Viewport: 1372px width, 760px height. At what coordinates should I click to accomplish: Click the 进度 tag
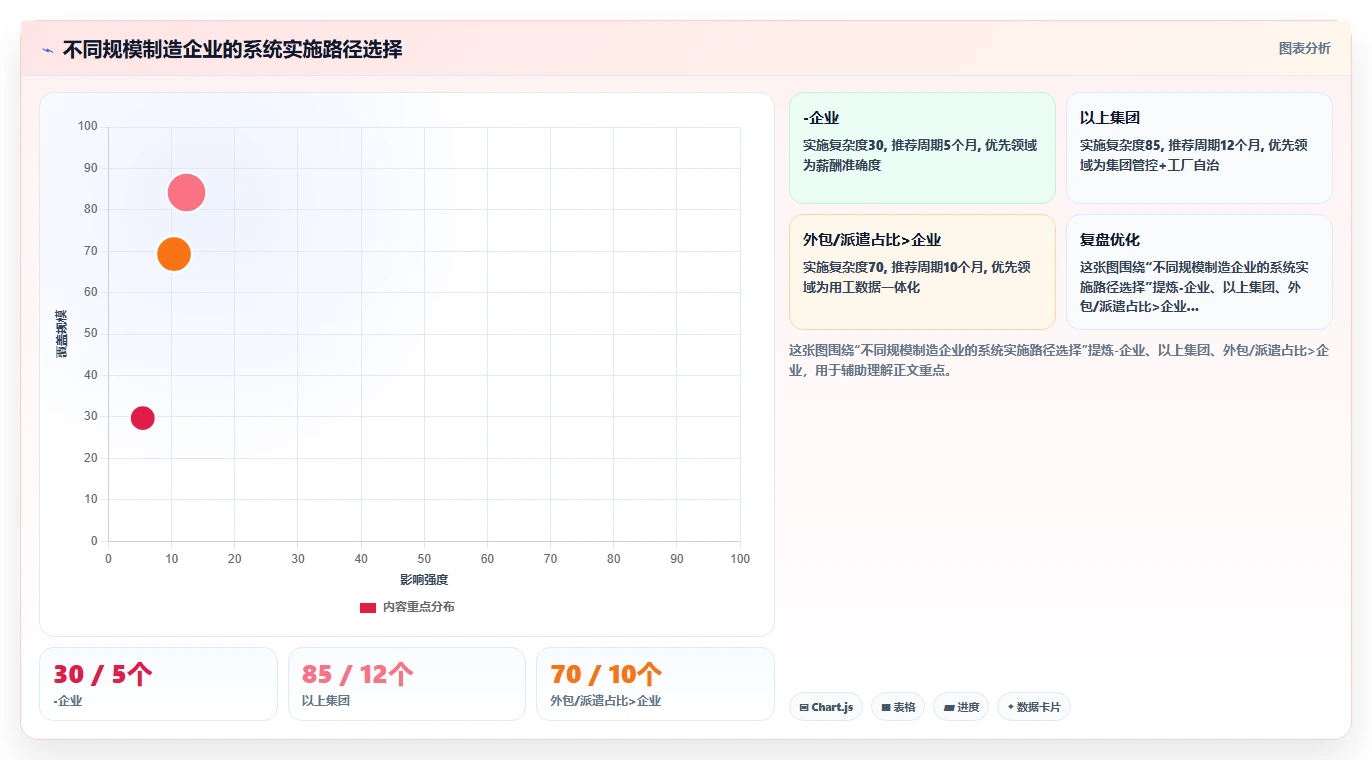(961, 707)
